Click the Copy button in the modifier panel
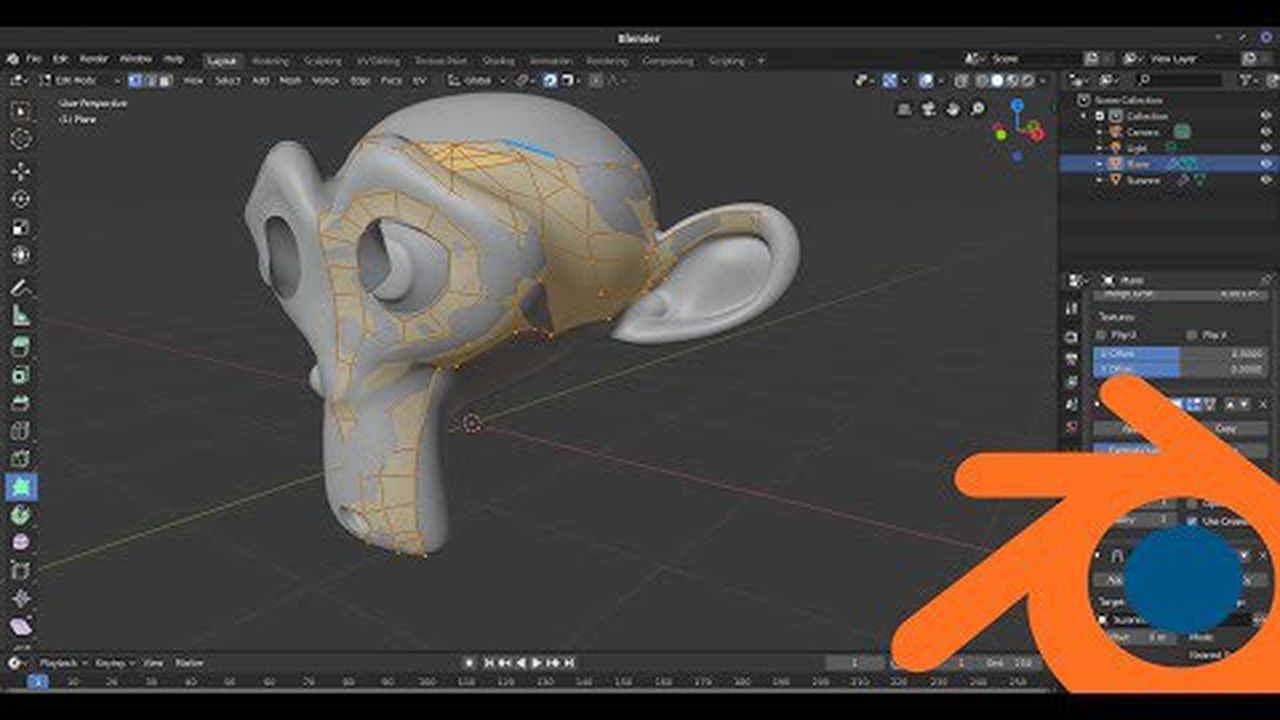Viewport: 1280px width, 720px height. [1230, 427]
